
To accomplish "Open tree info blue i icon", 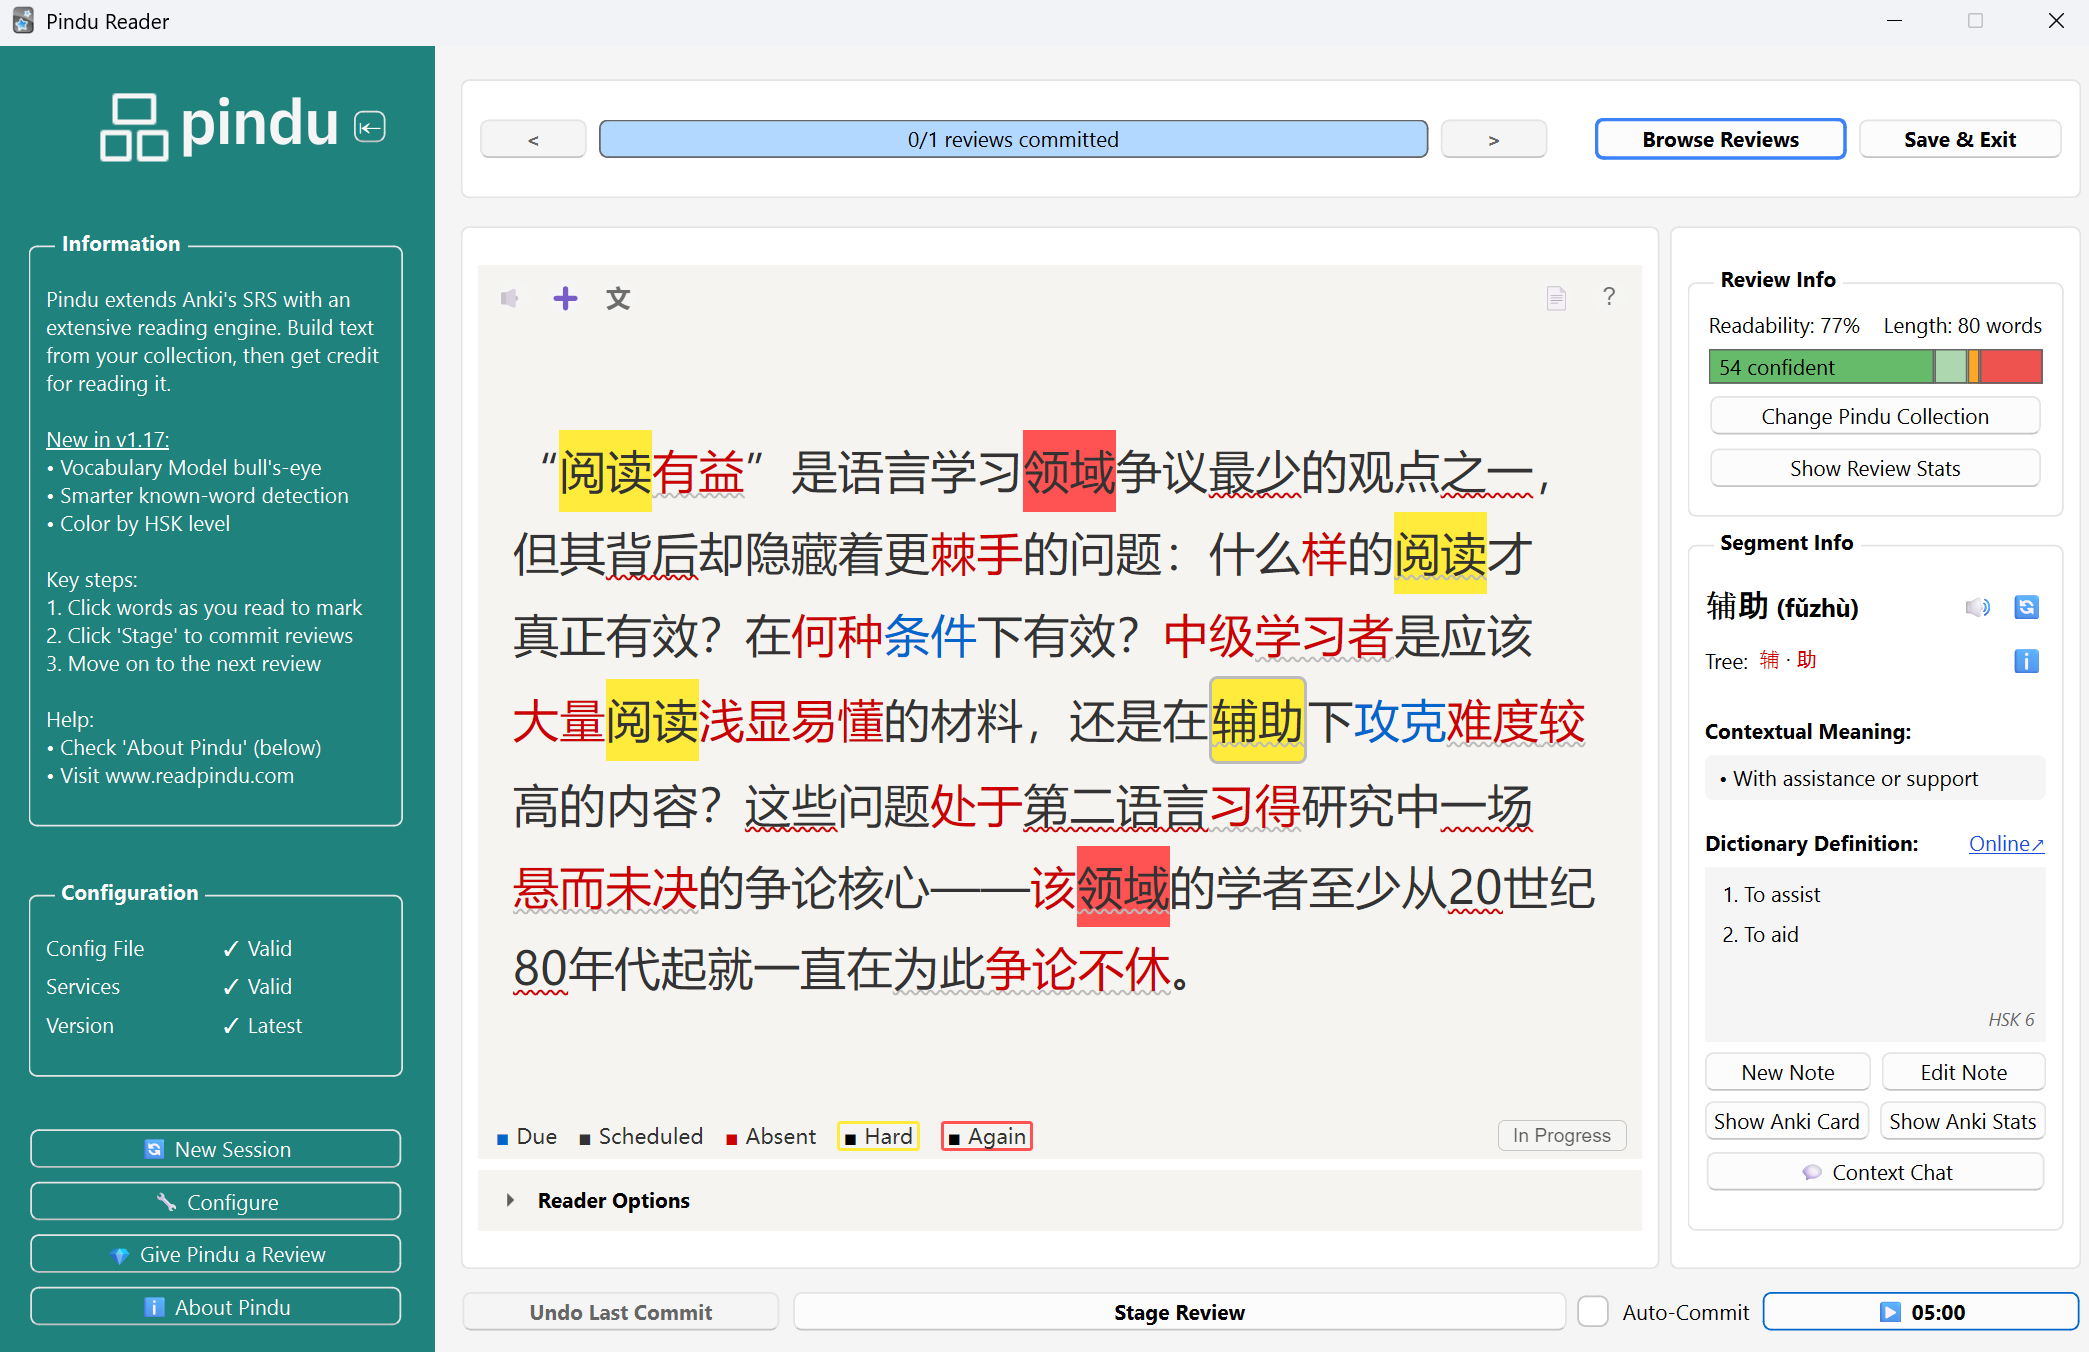I will pyautogui.click(x=2026, y=661).
